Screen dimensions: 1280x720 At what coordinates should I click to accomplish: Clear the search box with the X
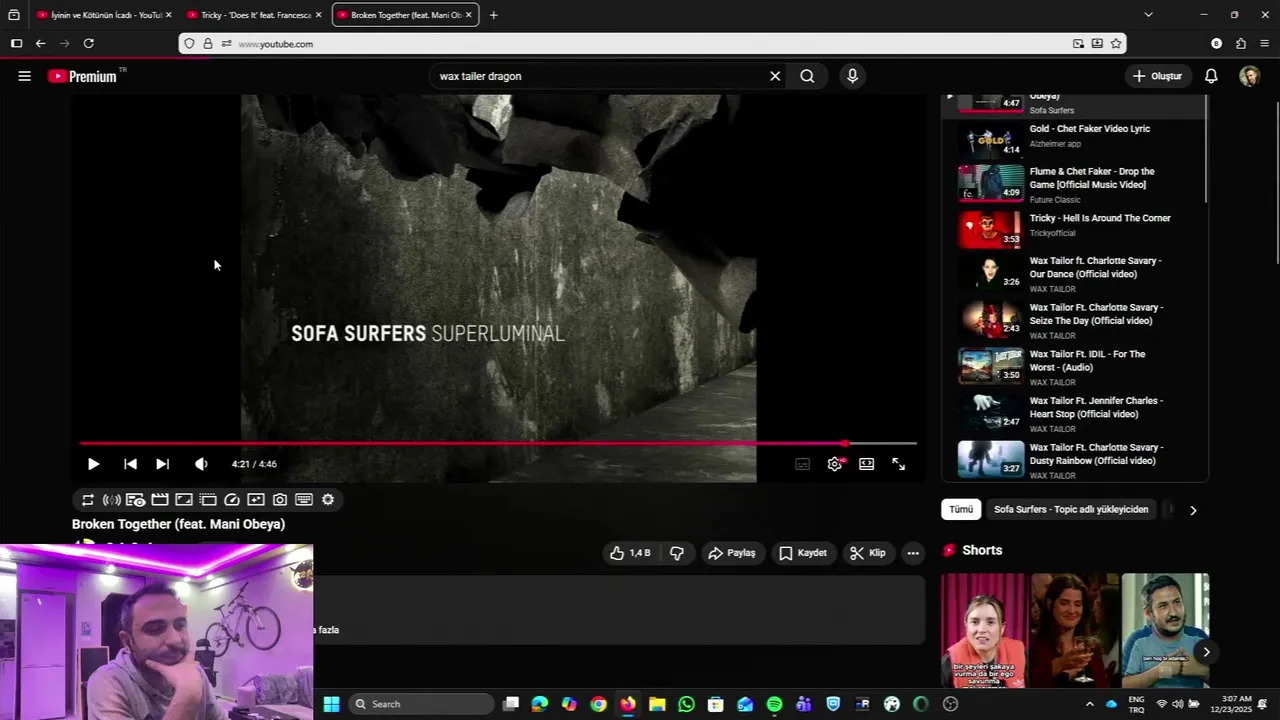775,76
